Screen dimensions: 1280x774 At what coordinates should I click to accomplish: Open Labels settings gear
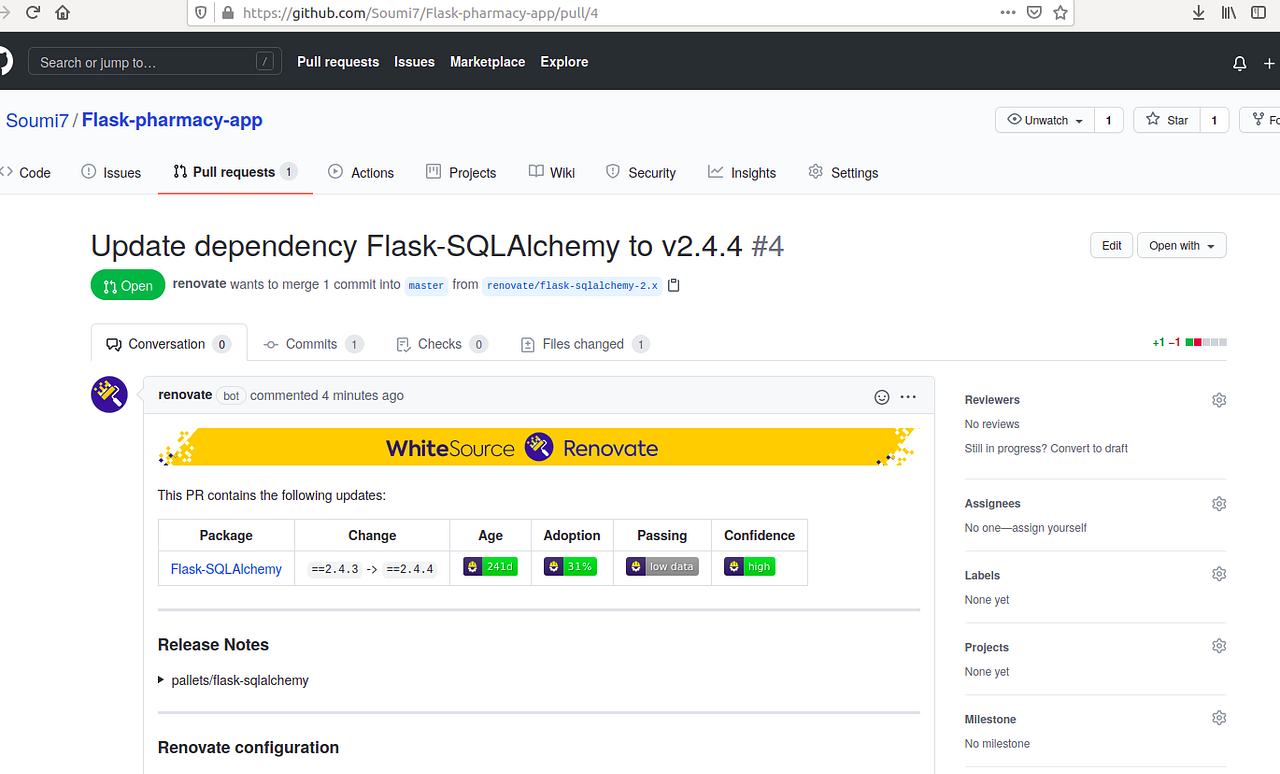[x=1218, y=573]
